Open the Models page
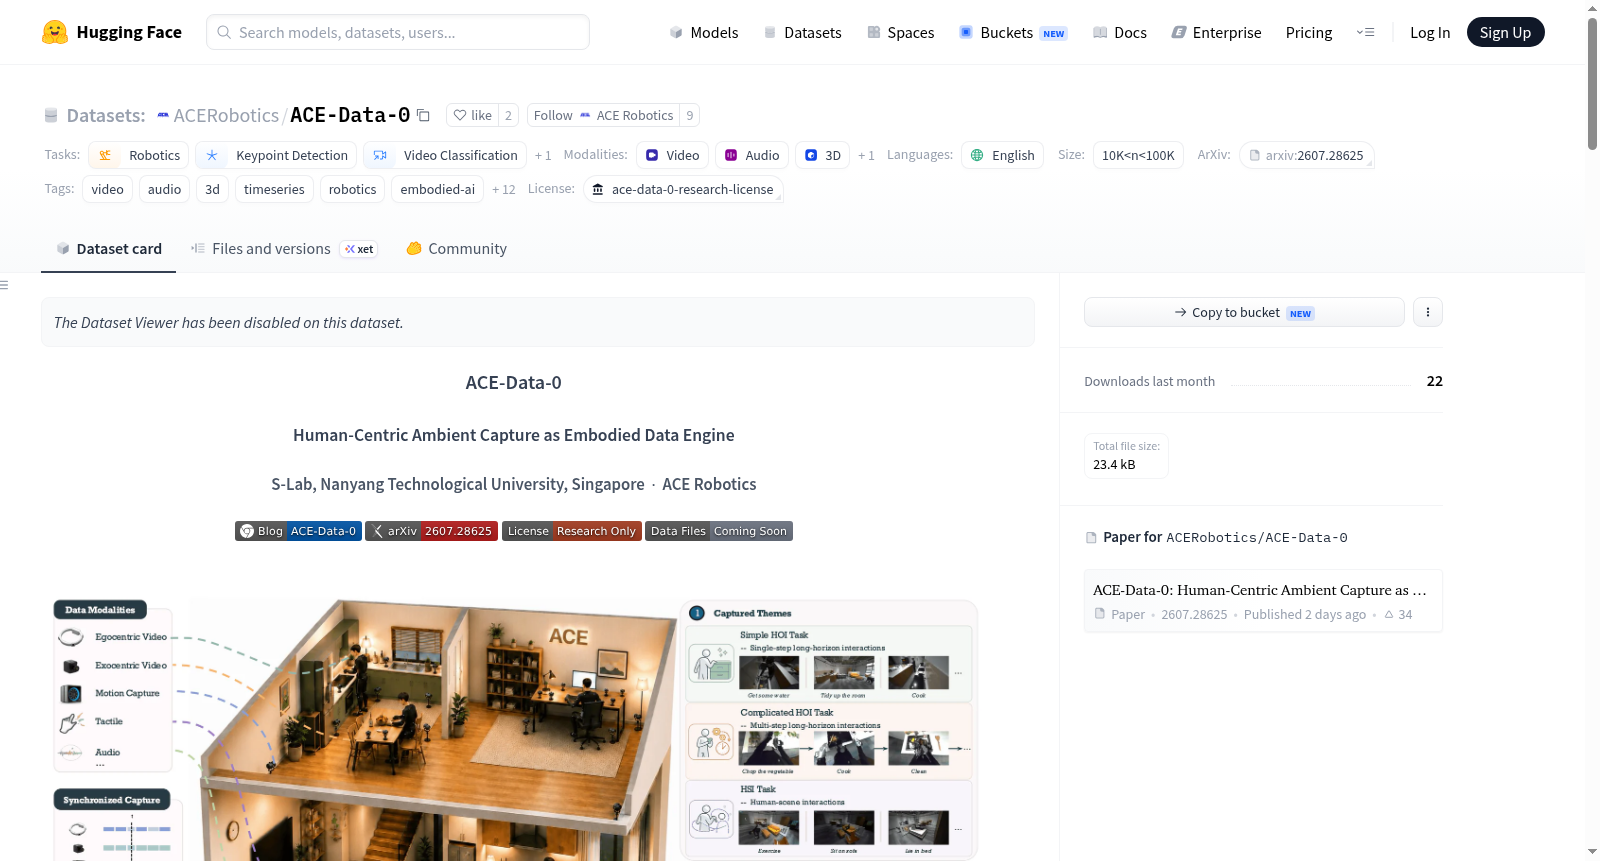 [x=704, y=32]
